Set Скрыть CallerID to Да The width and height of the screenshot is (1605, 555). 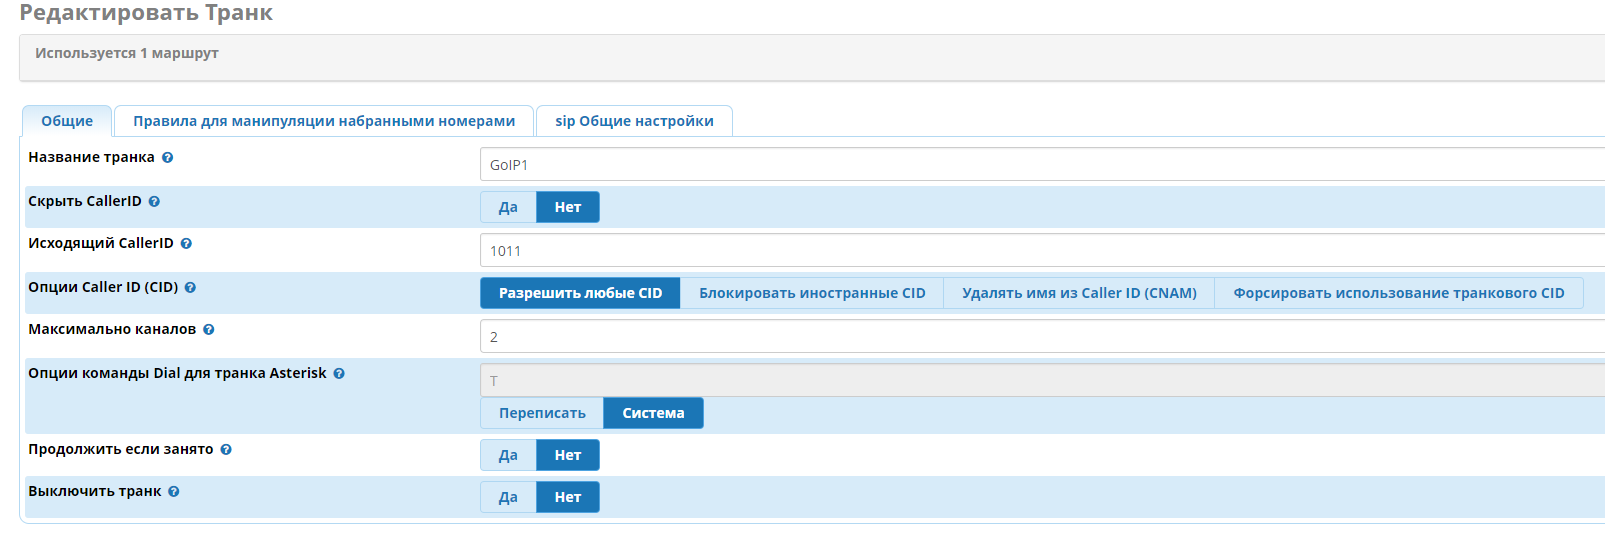tap(508, 207)
